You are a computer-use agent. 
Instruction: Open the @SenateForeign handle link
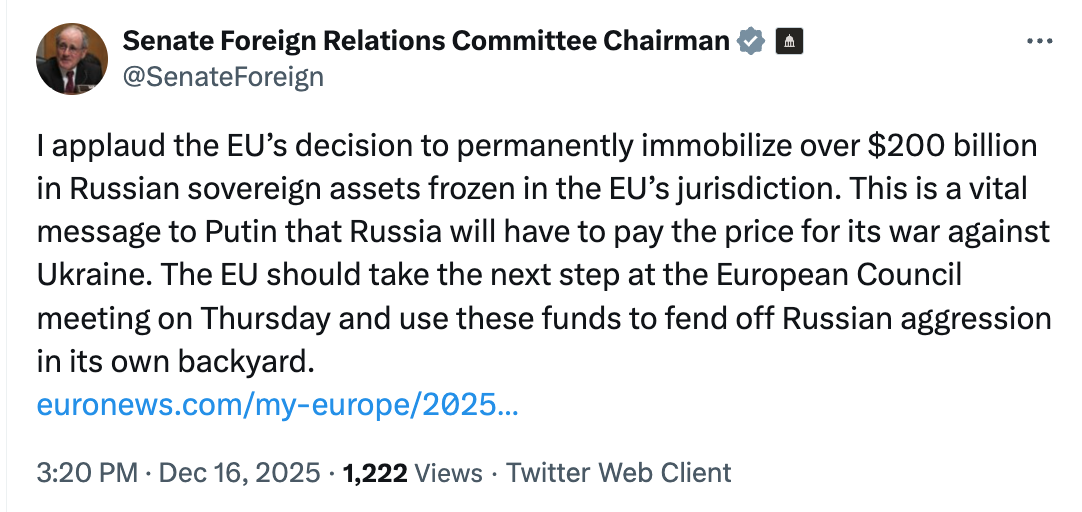point(222,76)
